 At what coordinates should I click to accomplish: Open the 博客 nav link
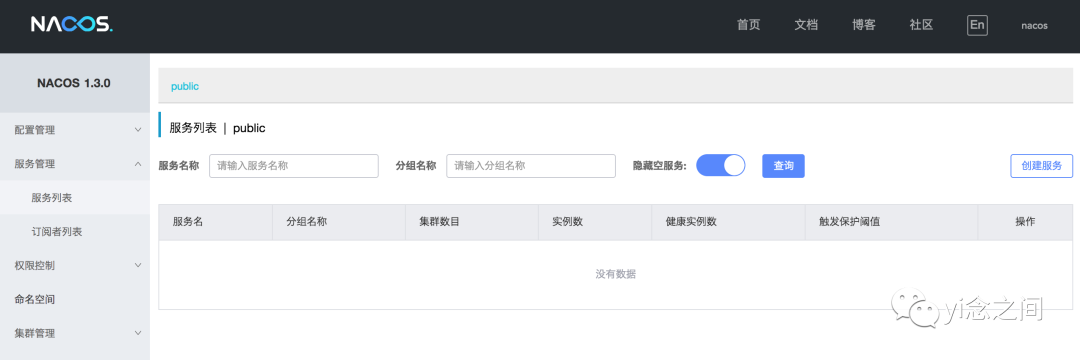click(864, 25)
